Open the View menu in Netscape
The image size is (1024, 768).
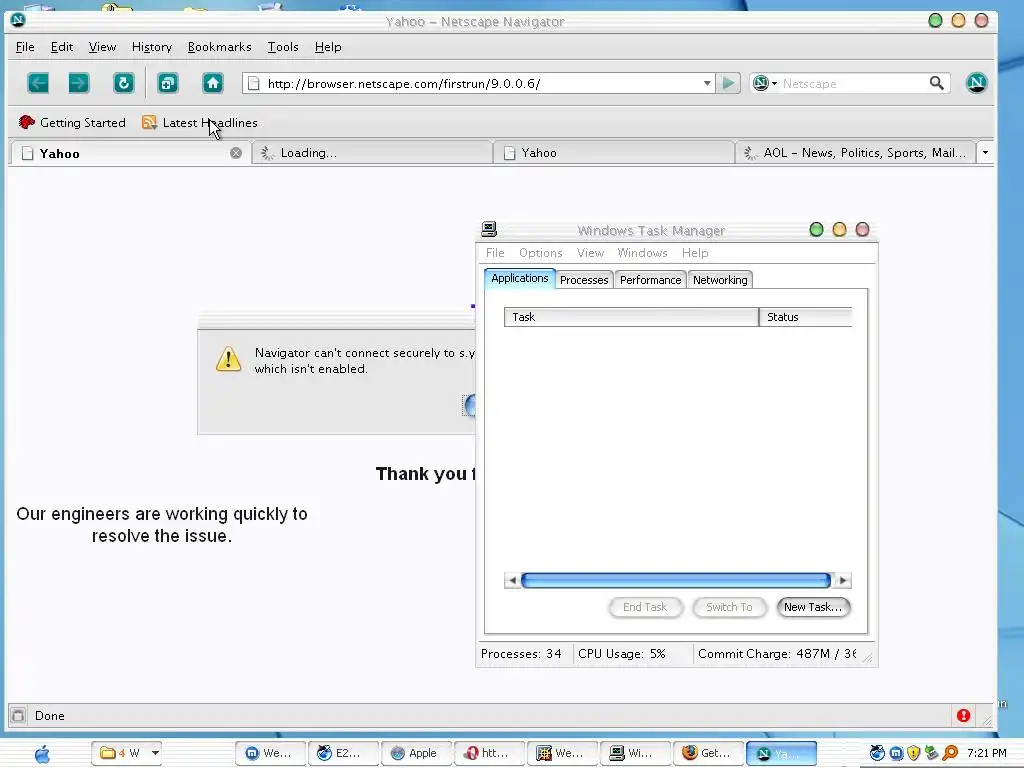pyautogui.click(x=102, y=46)
